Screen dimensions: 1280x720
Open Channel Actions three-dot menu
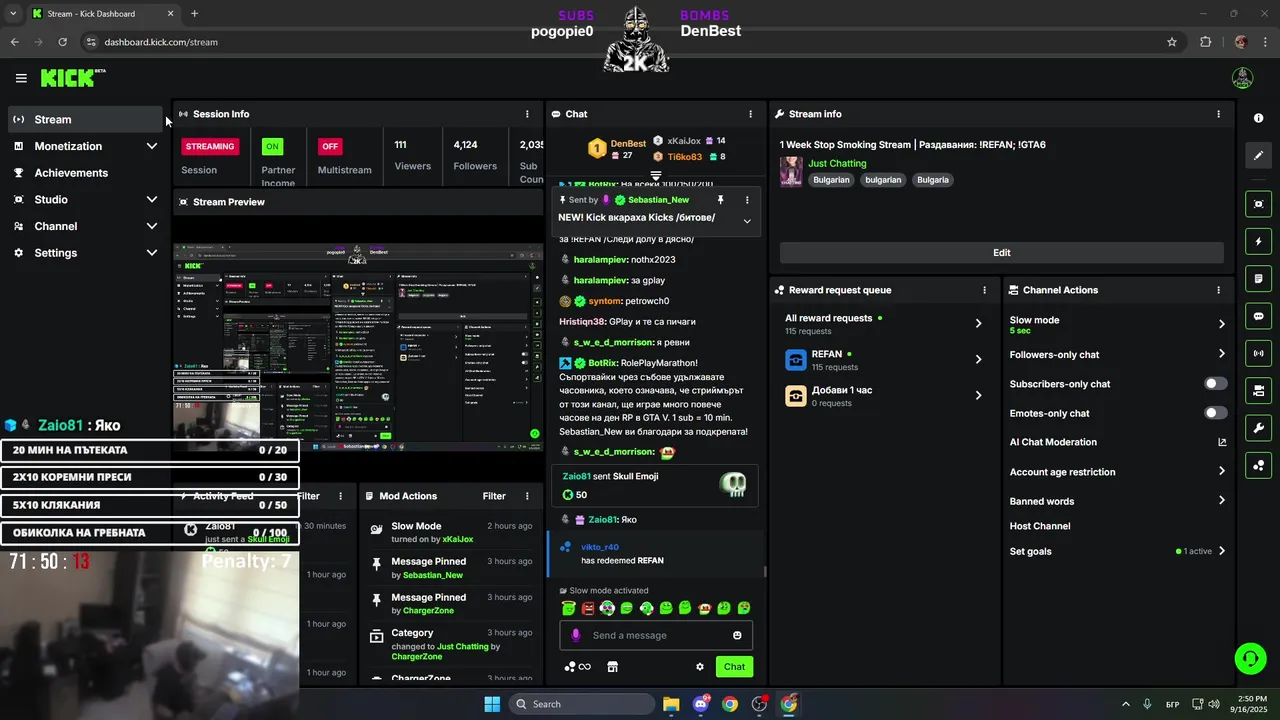point(1218,290)
